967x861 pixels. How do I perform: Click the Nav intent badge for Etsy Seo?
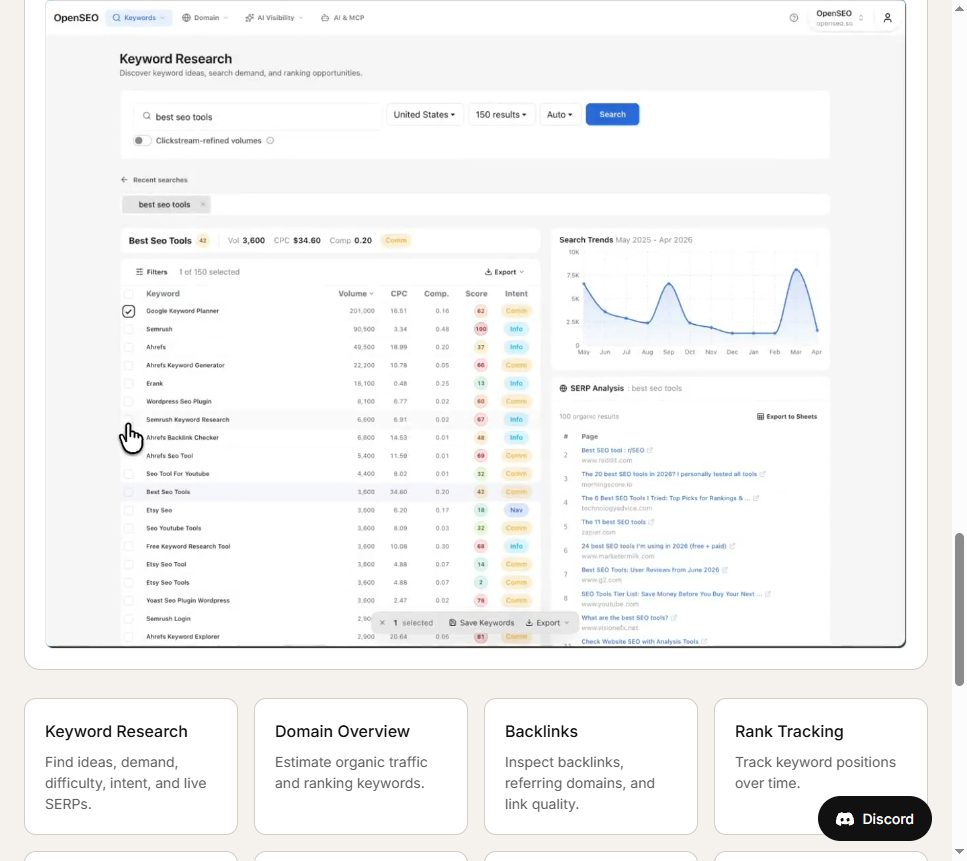pos(516,510)
